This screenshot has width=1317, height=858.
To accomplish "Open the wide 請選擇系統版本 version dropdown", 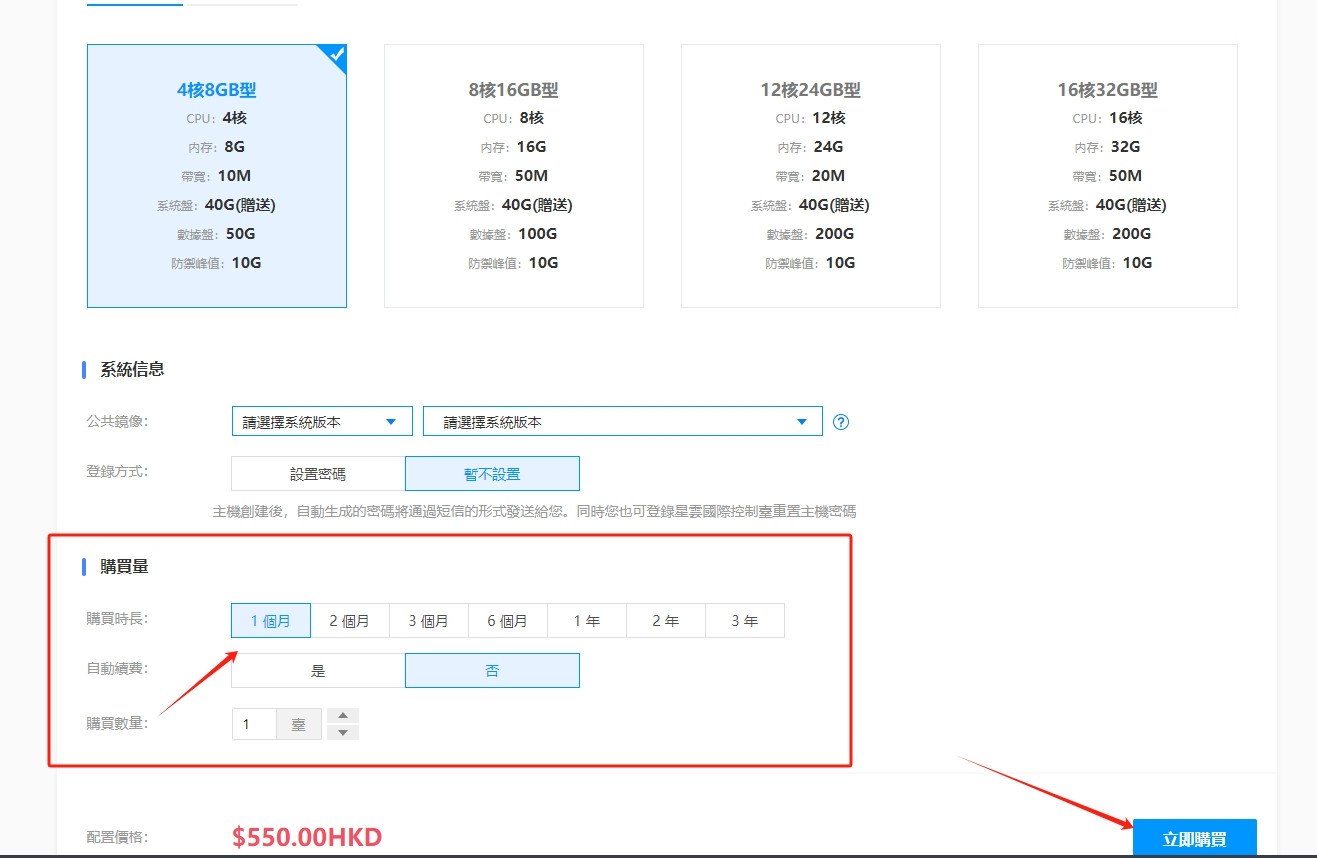I will tap(623, 421).
